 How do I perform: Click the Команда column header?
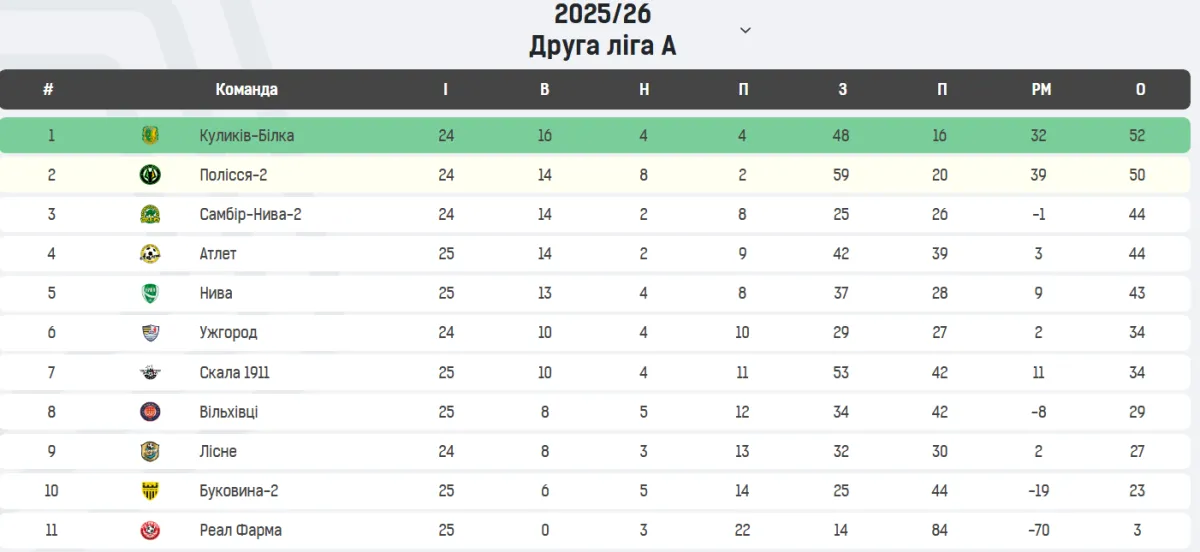(246, 89)
